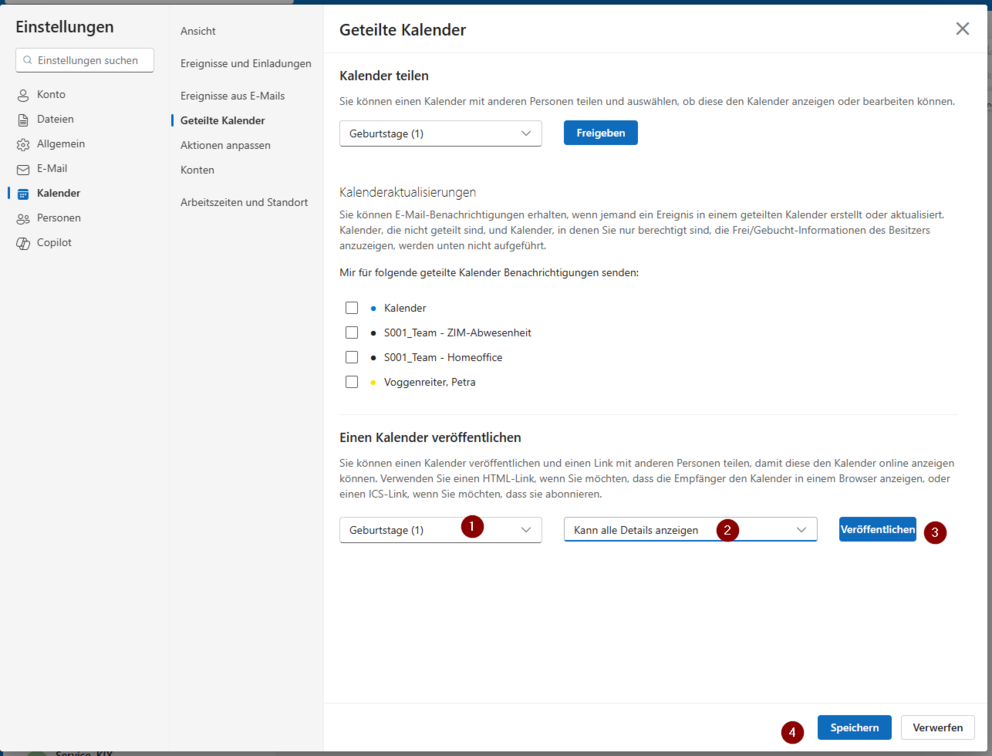
Task: Switch to Arbeitszeiten und Standort
Action: coord(244,202)
